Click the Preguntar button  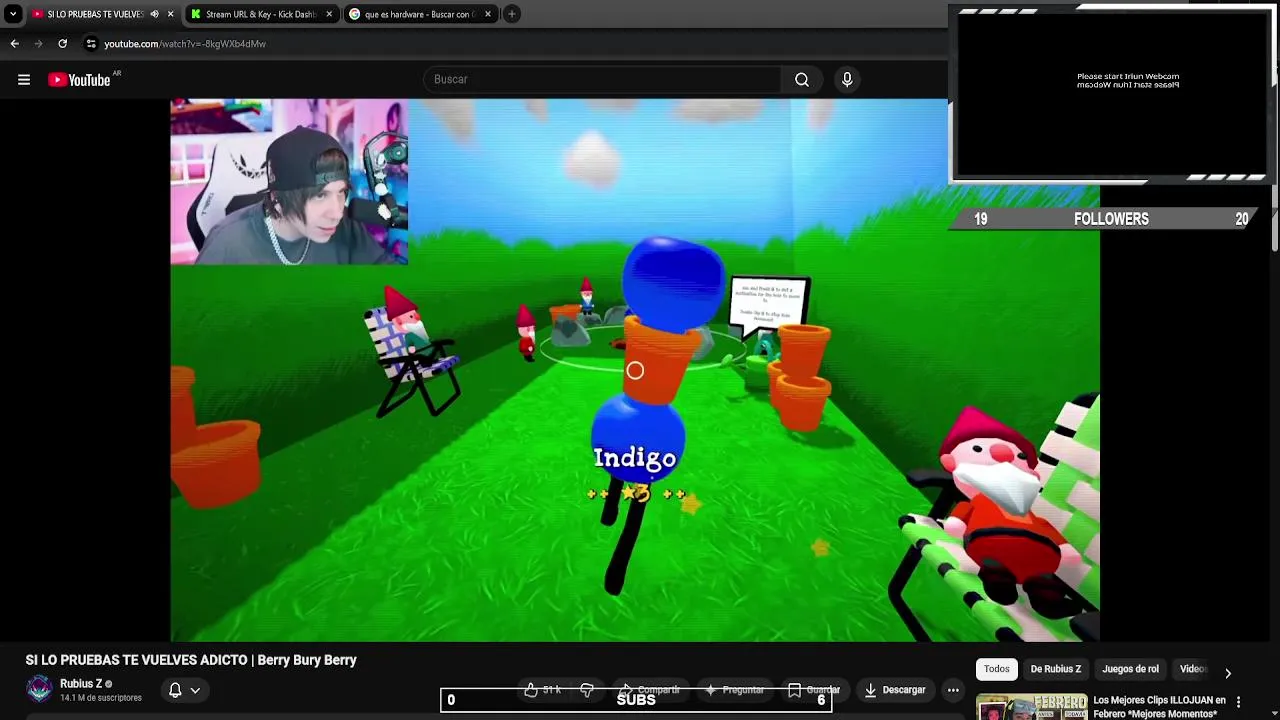[734, 690]
